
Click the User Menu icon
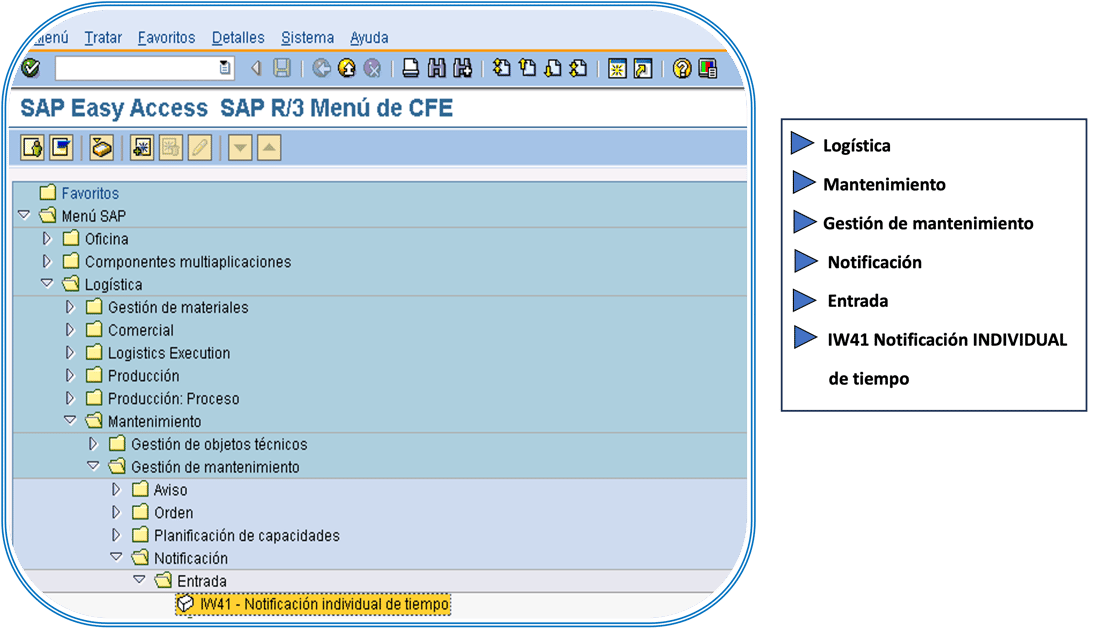33,148
